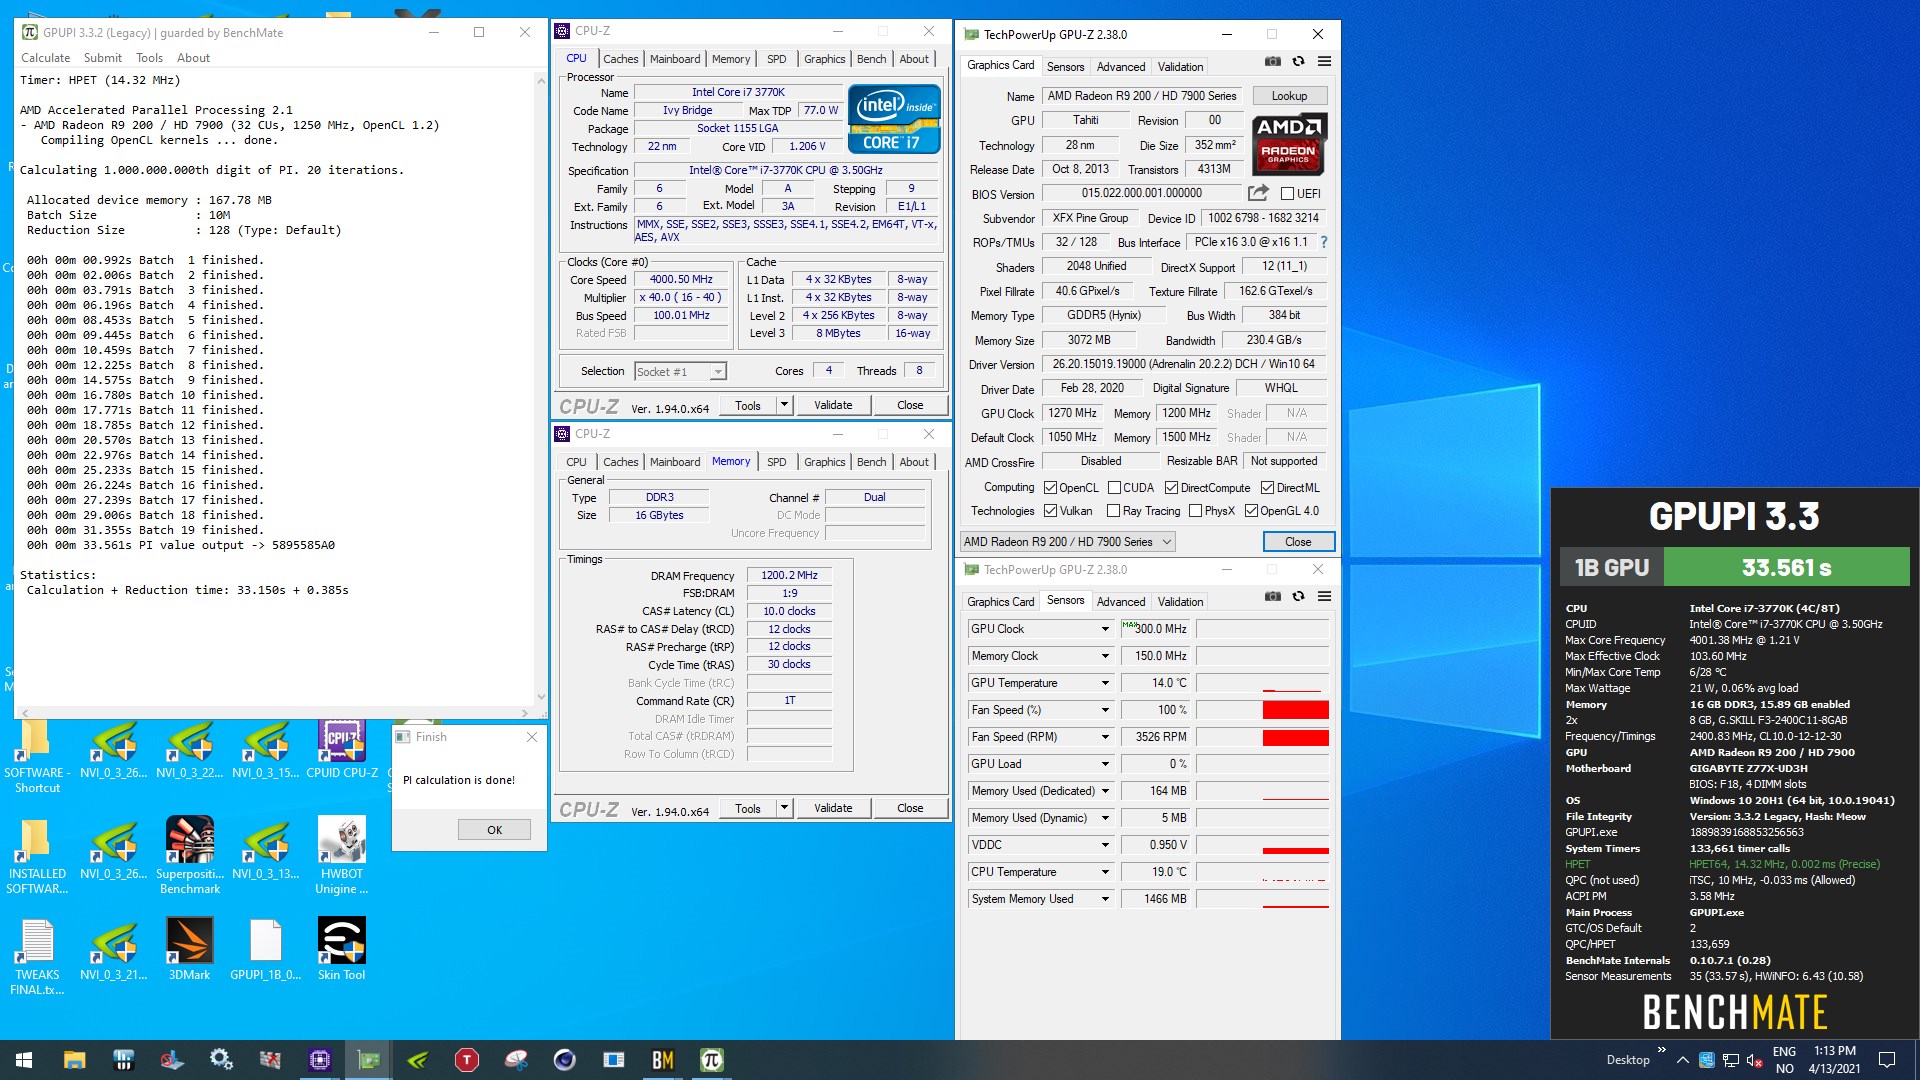1920x1080 pixels.
Task: Open the INSTALLED SOFTWARE folder icon
Action: pyautogui.click(x=37, y=856)
